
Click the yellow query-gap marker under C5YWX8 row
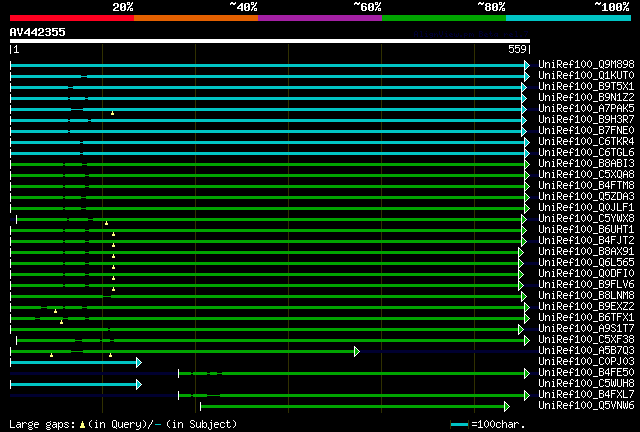[106, 223]
